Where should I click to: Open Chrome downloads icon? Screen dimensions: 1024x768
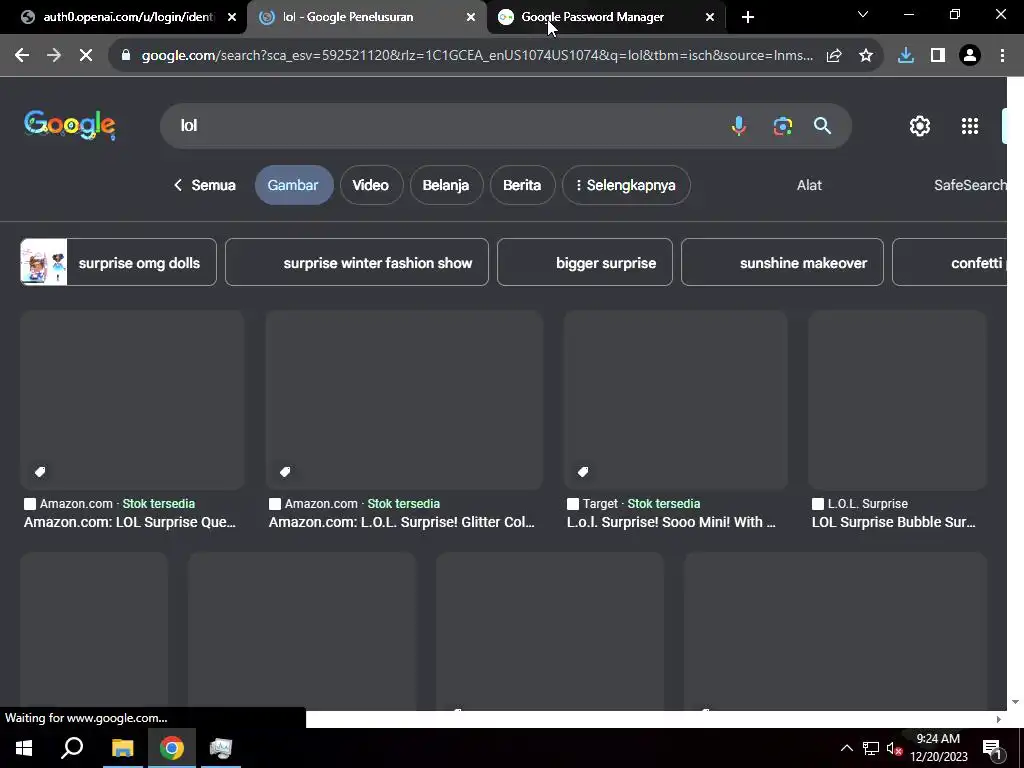click(906, 56)
